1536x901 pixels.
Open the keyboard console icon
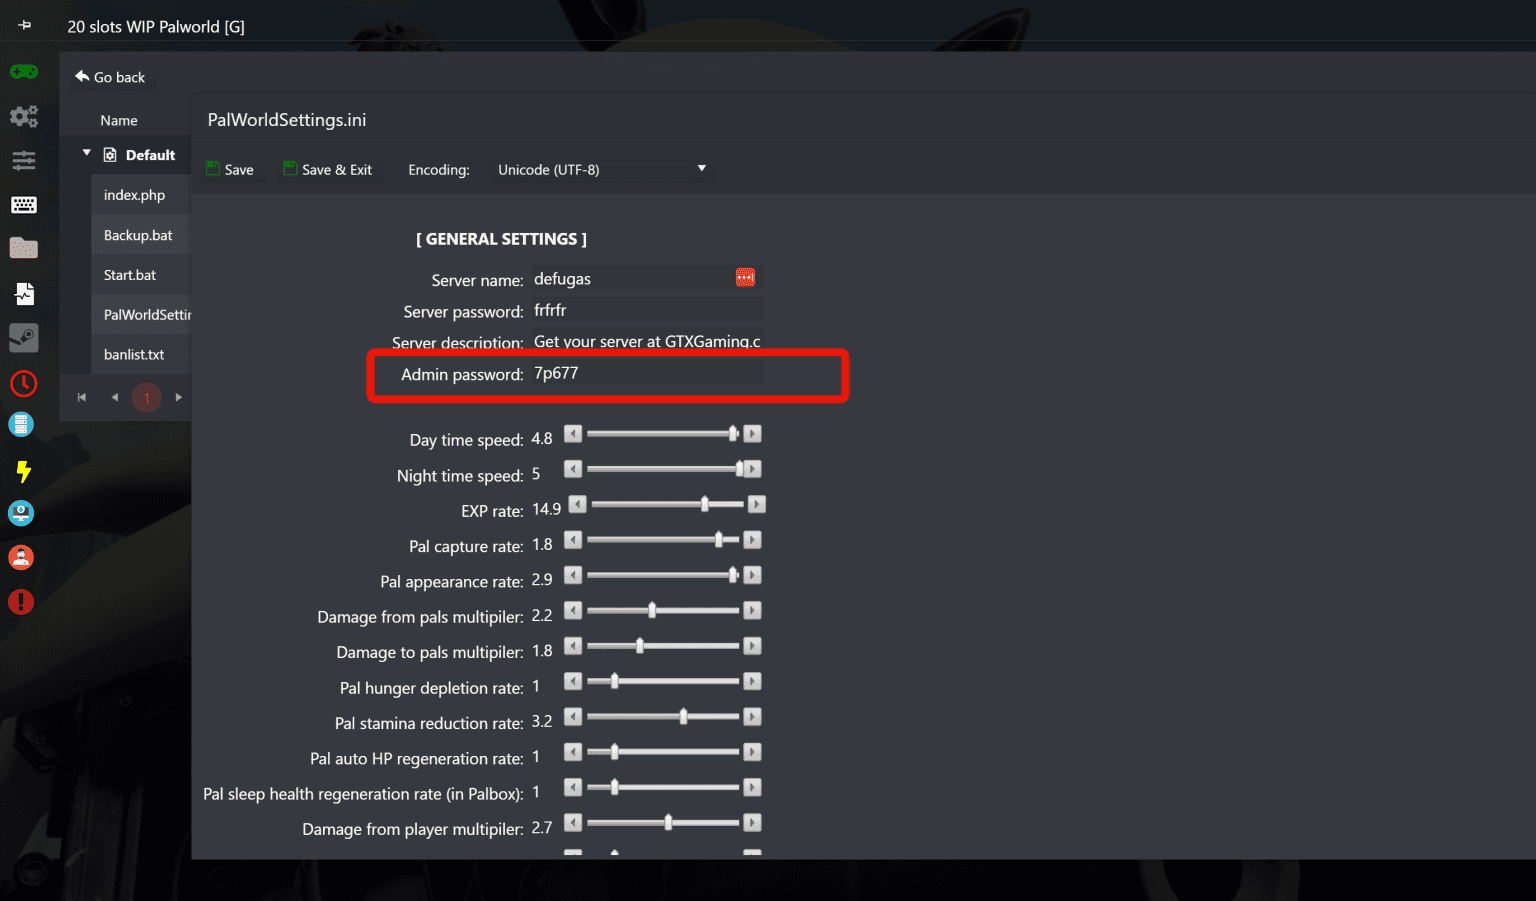(23, 204)
